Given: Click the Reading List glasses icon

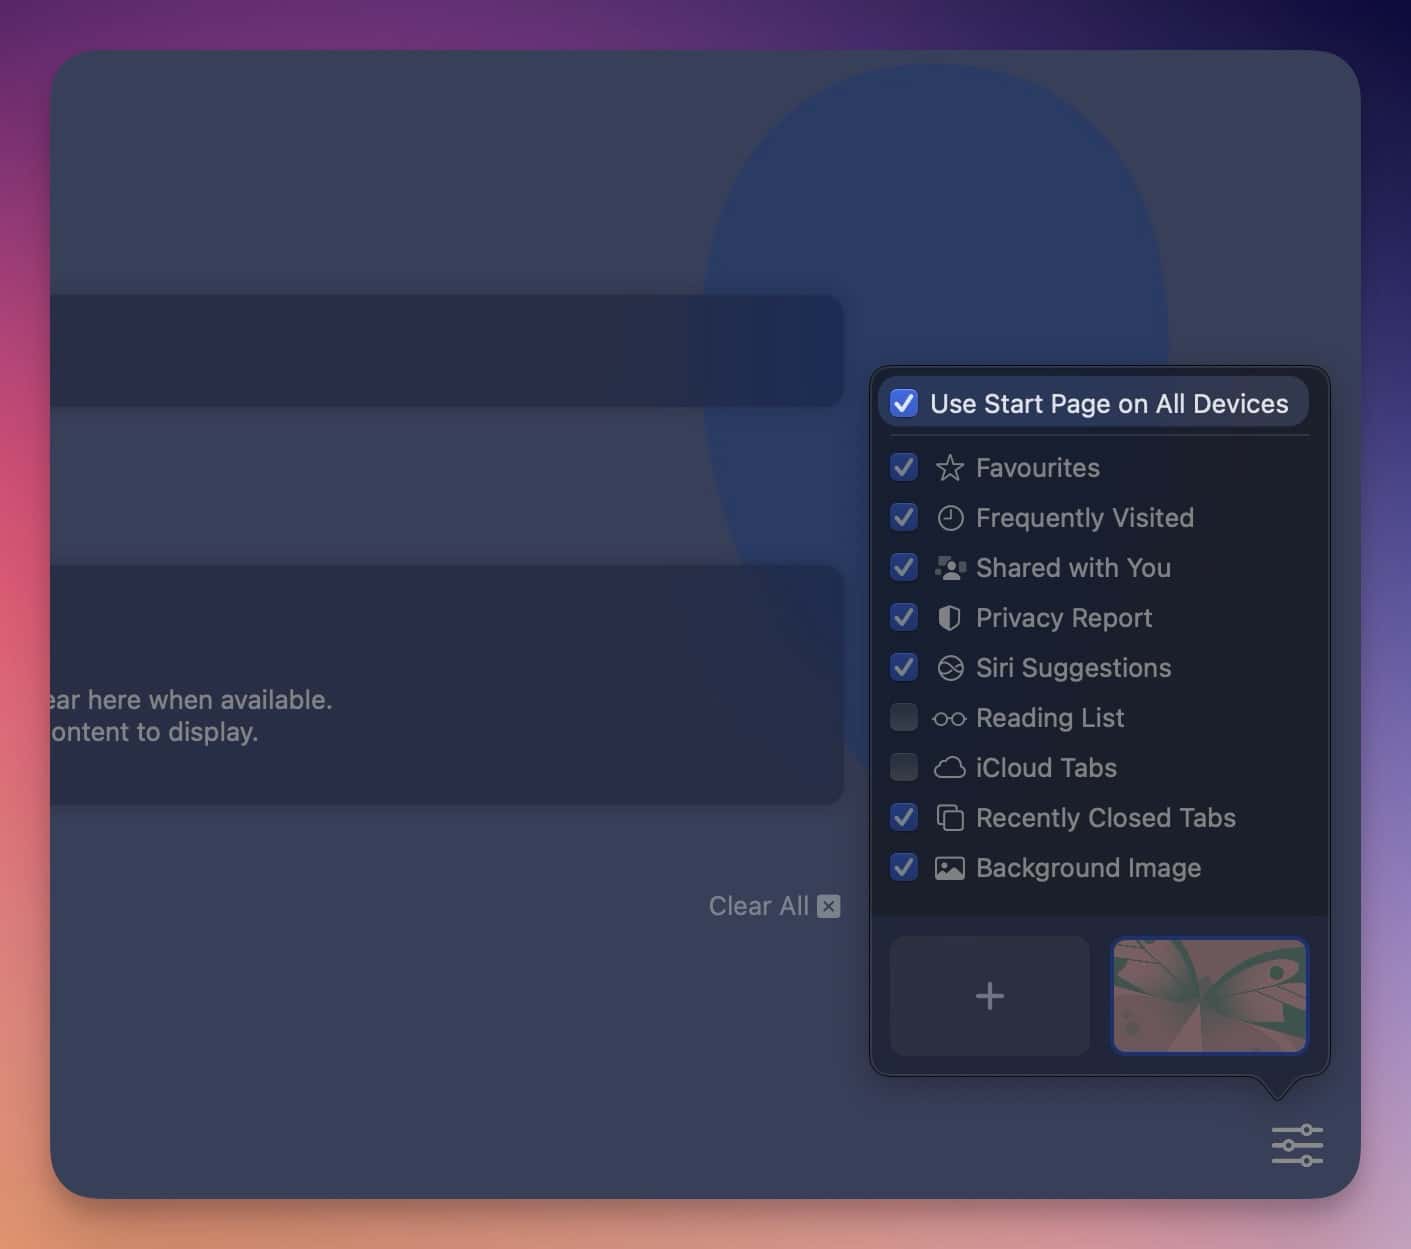Looking at the screenshot, I should tap(949, 717).
